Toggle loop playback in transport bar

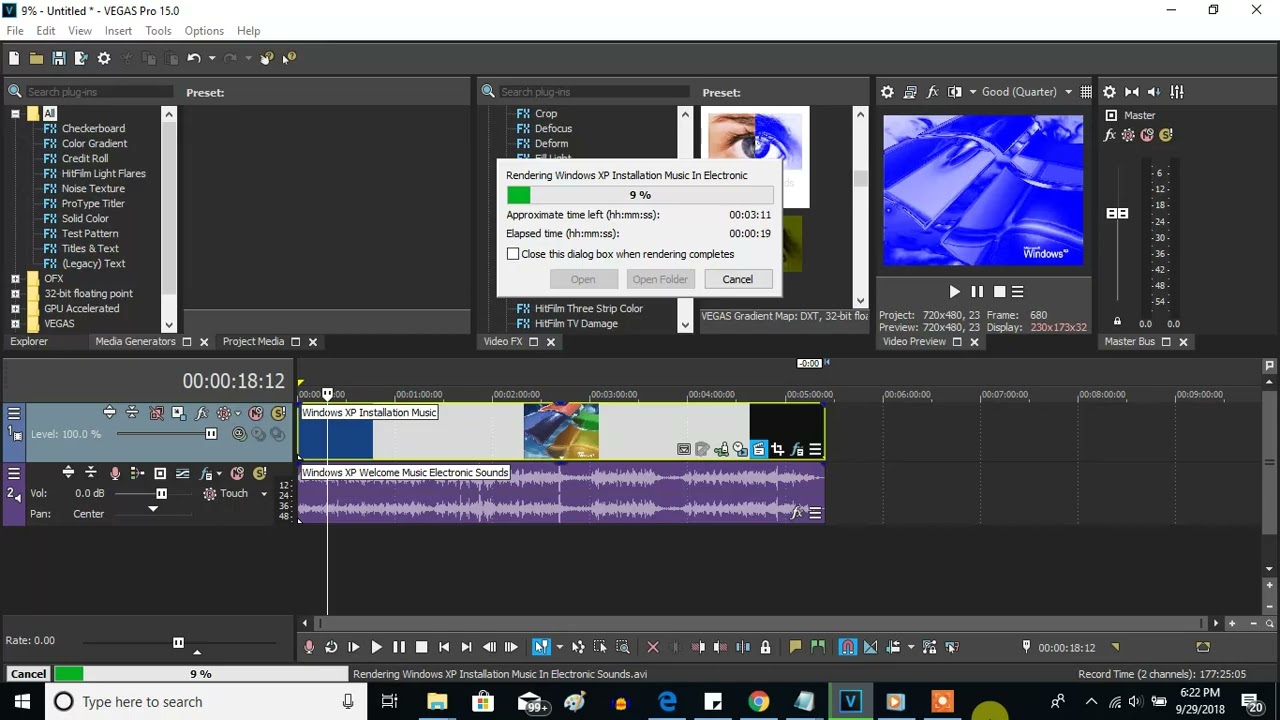tap(331, 647)
